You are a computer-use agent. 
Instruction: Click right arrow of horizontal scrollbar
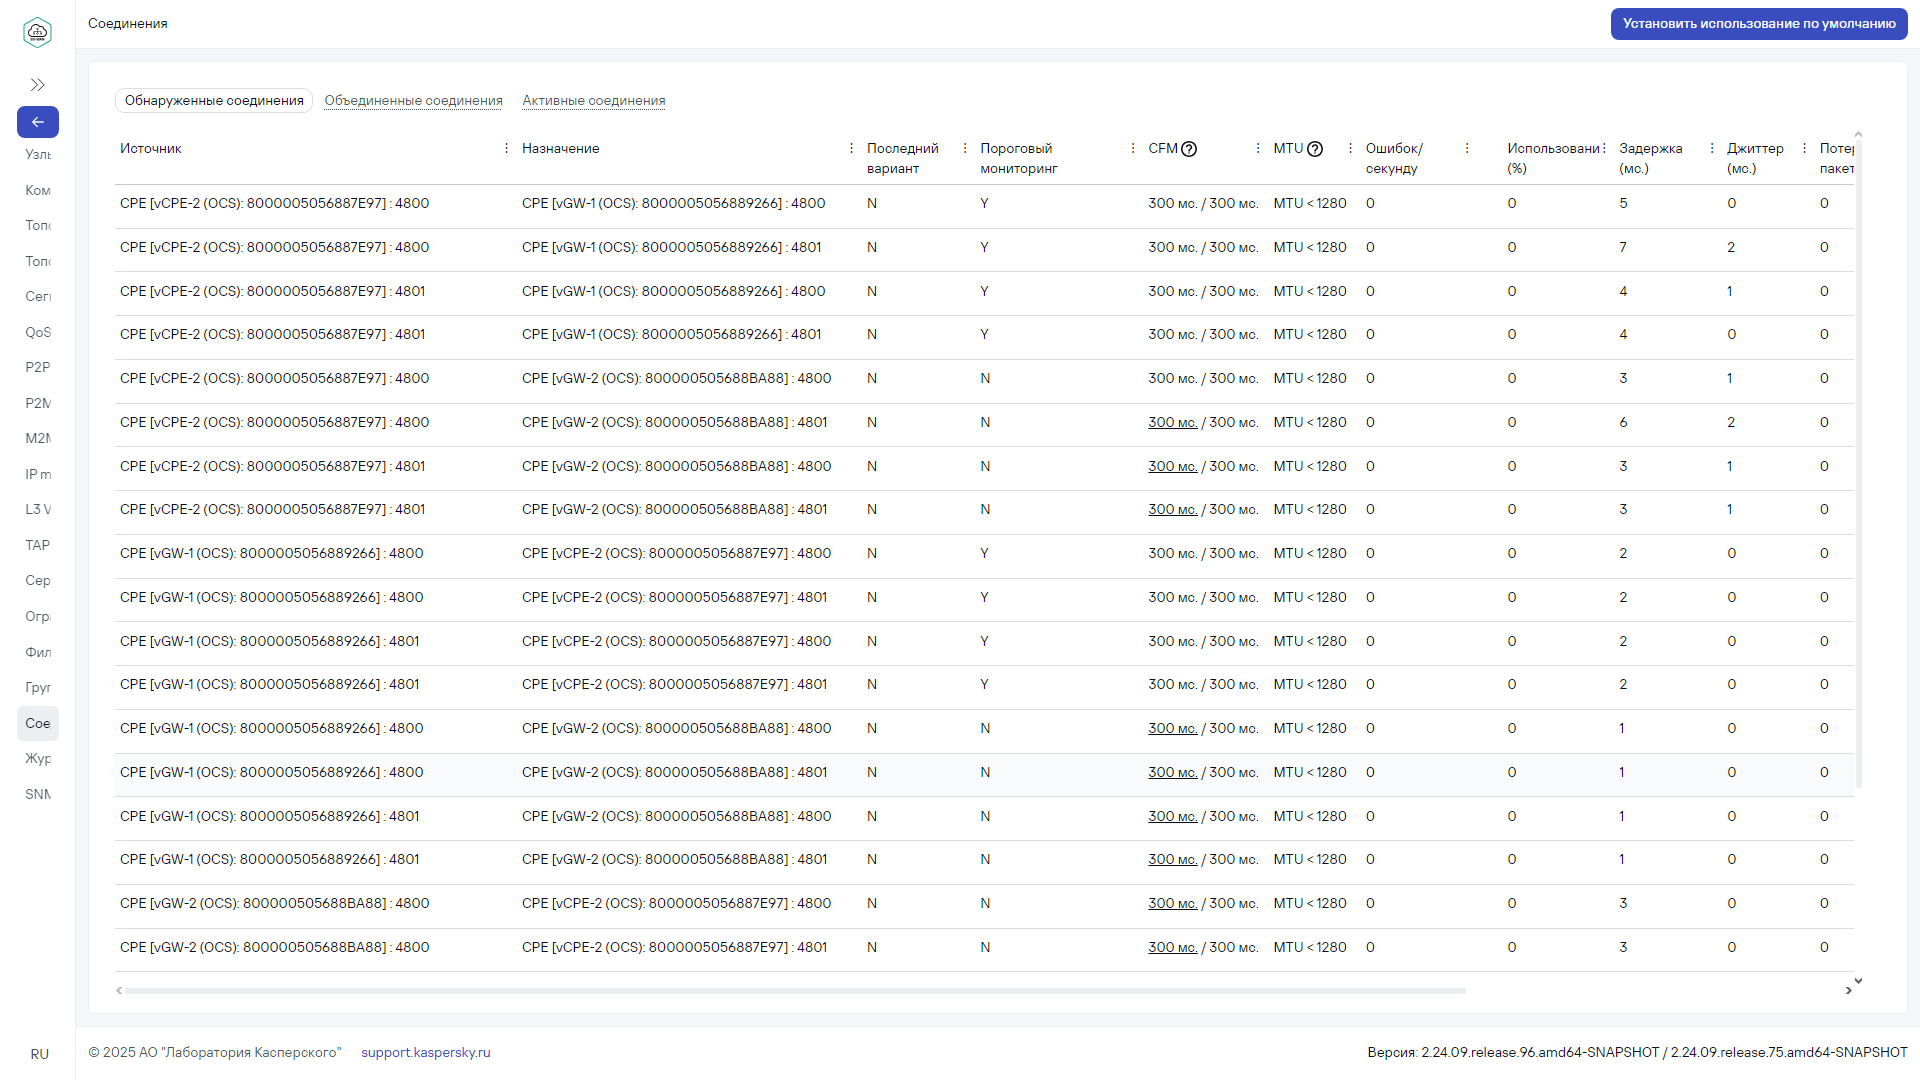(1848, 991)
